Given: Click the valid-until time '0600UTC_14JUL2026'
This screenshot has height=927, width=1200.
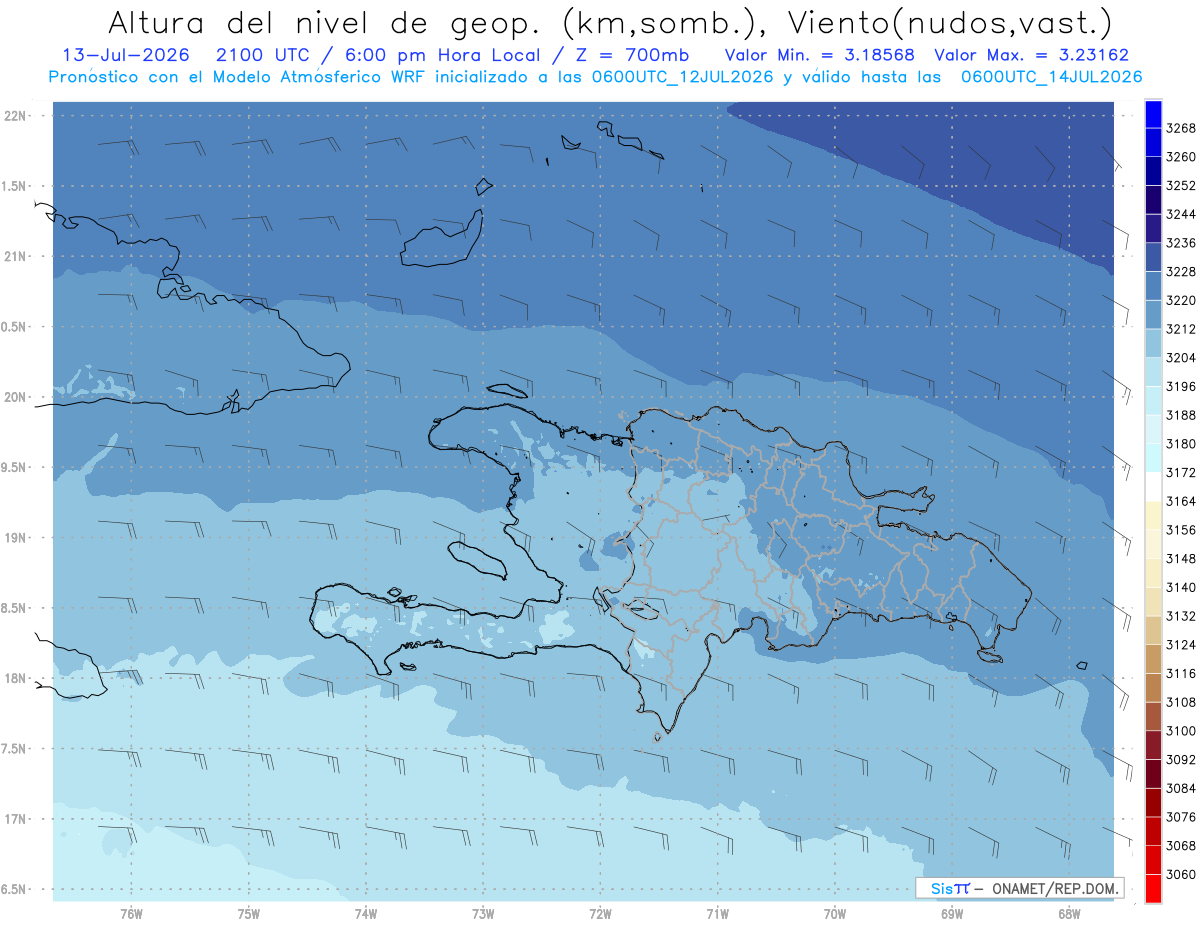Looking at the screenshot, I should tap(1052, 77).
